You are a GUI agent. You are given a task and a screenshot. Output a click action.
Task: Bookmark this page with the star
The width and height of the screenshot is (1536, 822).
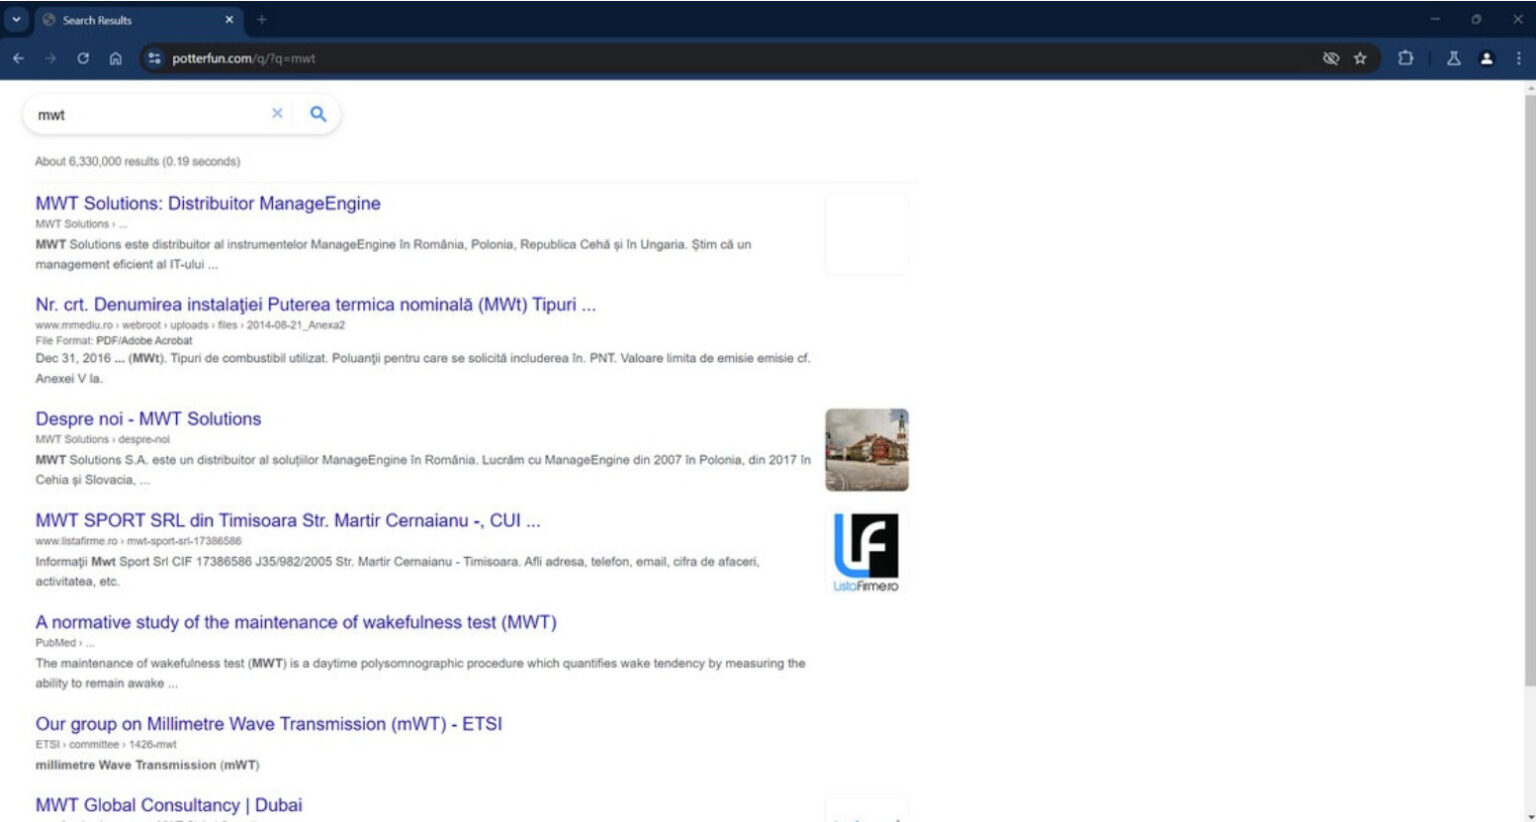[x=1360, y=59]
